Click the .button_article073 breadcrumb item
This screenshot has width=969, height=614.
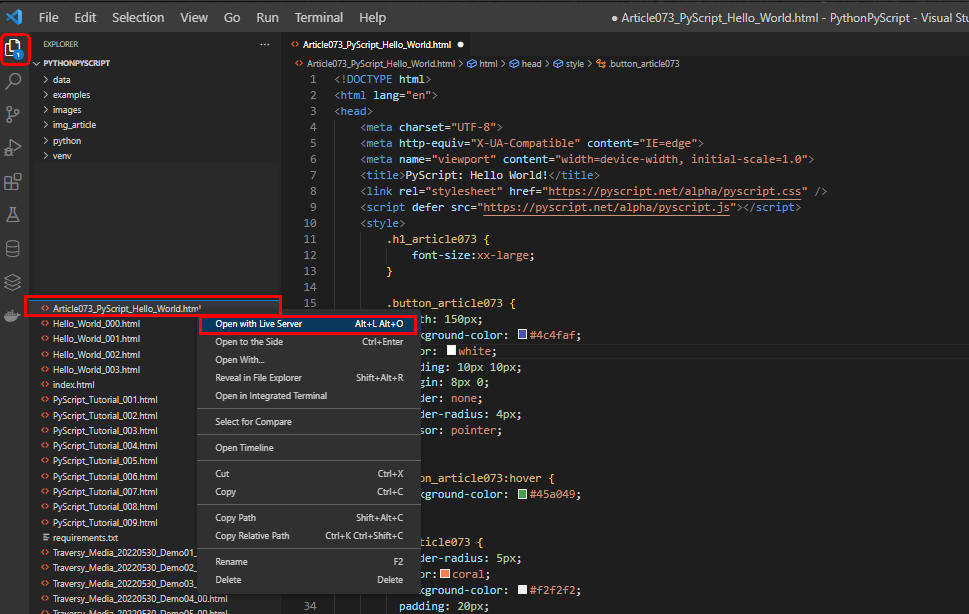pyautogui.click(x=638, y=64)
